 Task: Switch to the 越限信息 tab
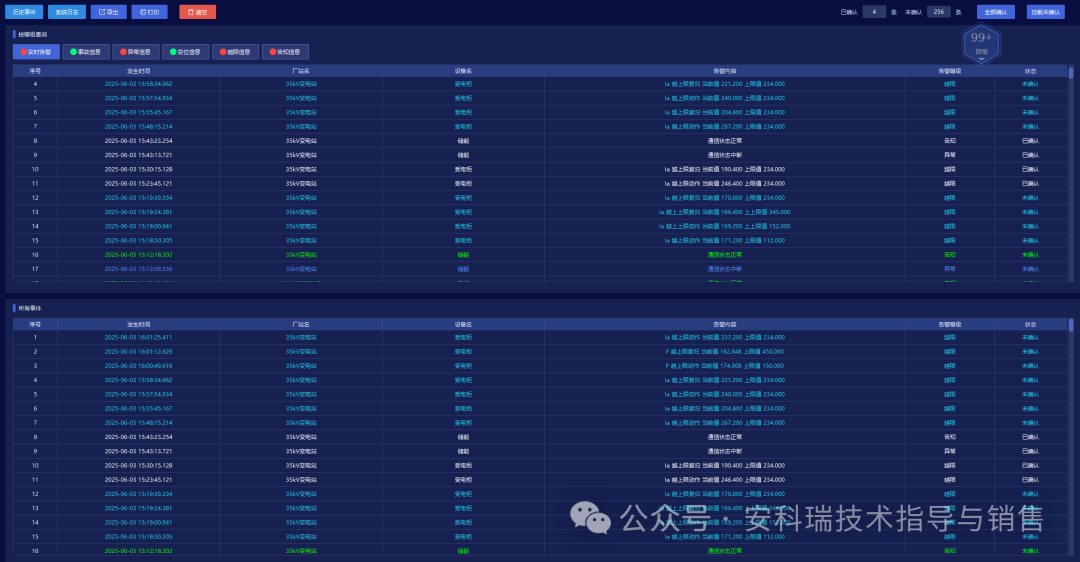coord(235,51)
